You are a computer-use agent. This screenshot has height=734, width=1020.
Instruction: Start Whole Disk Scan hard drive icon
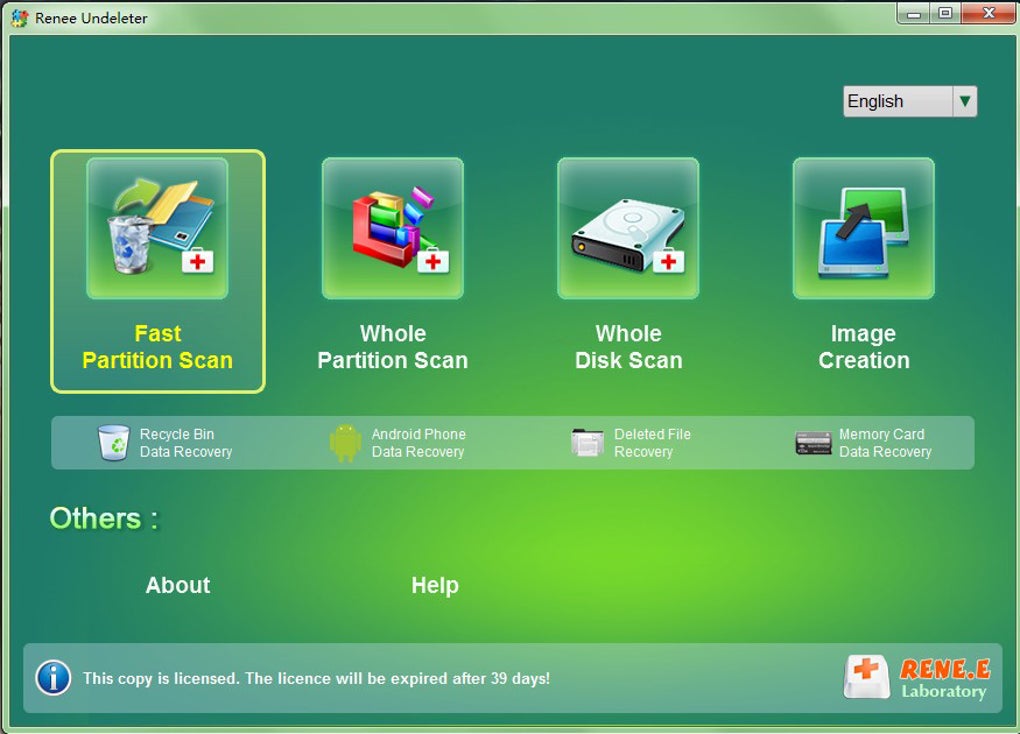tap(628, 228)
